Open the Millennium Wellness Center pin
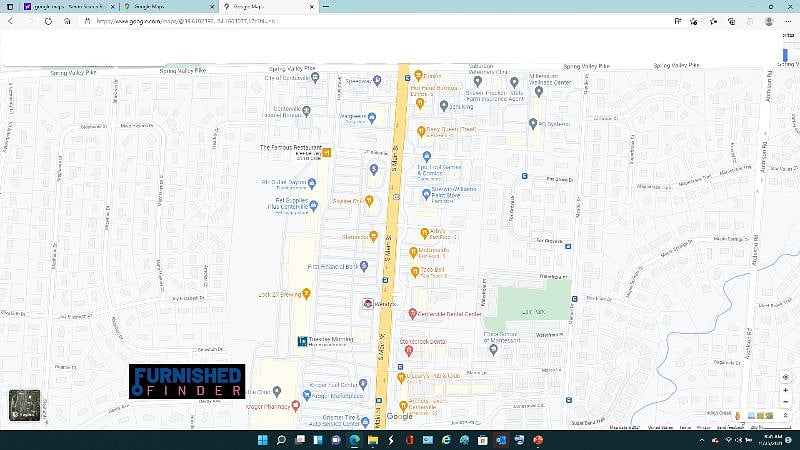The width and height of the screenshot is (800, 450). tap(539, 91)
